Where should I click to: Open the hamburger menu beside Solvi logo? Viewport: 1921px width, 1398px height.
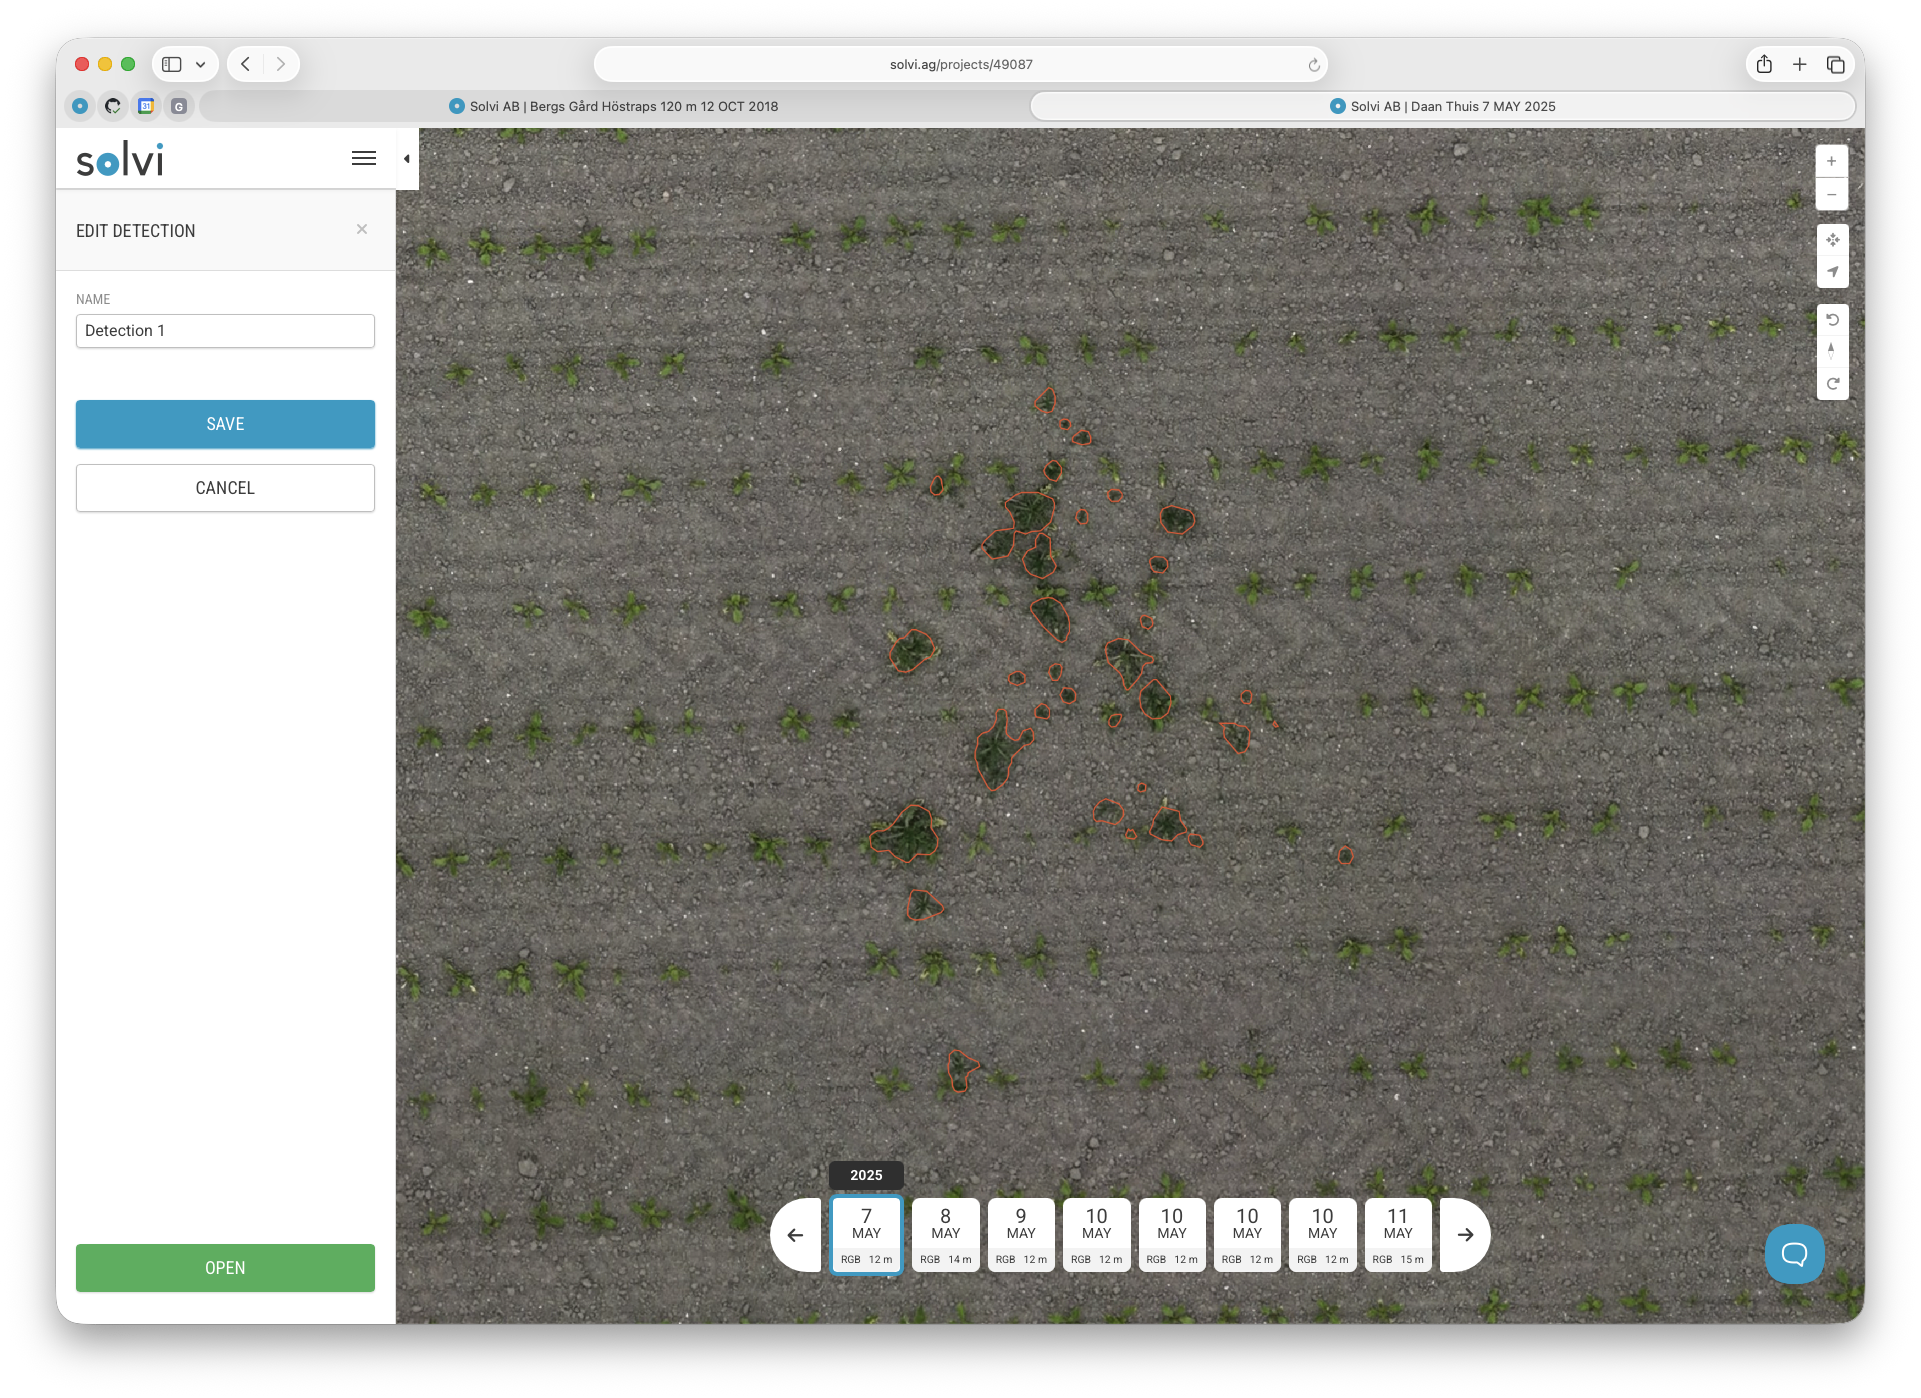coord(364,158)
